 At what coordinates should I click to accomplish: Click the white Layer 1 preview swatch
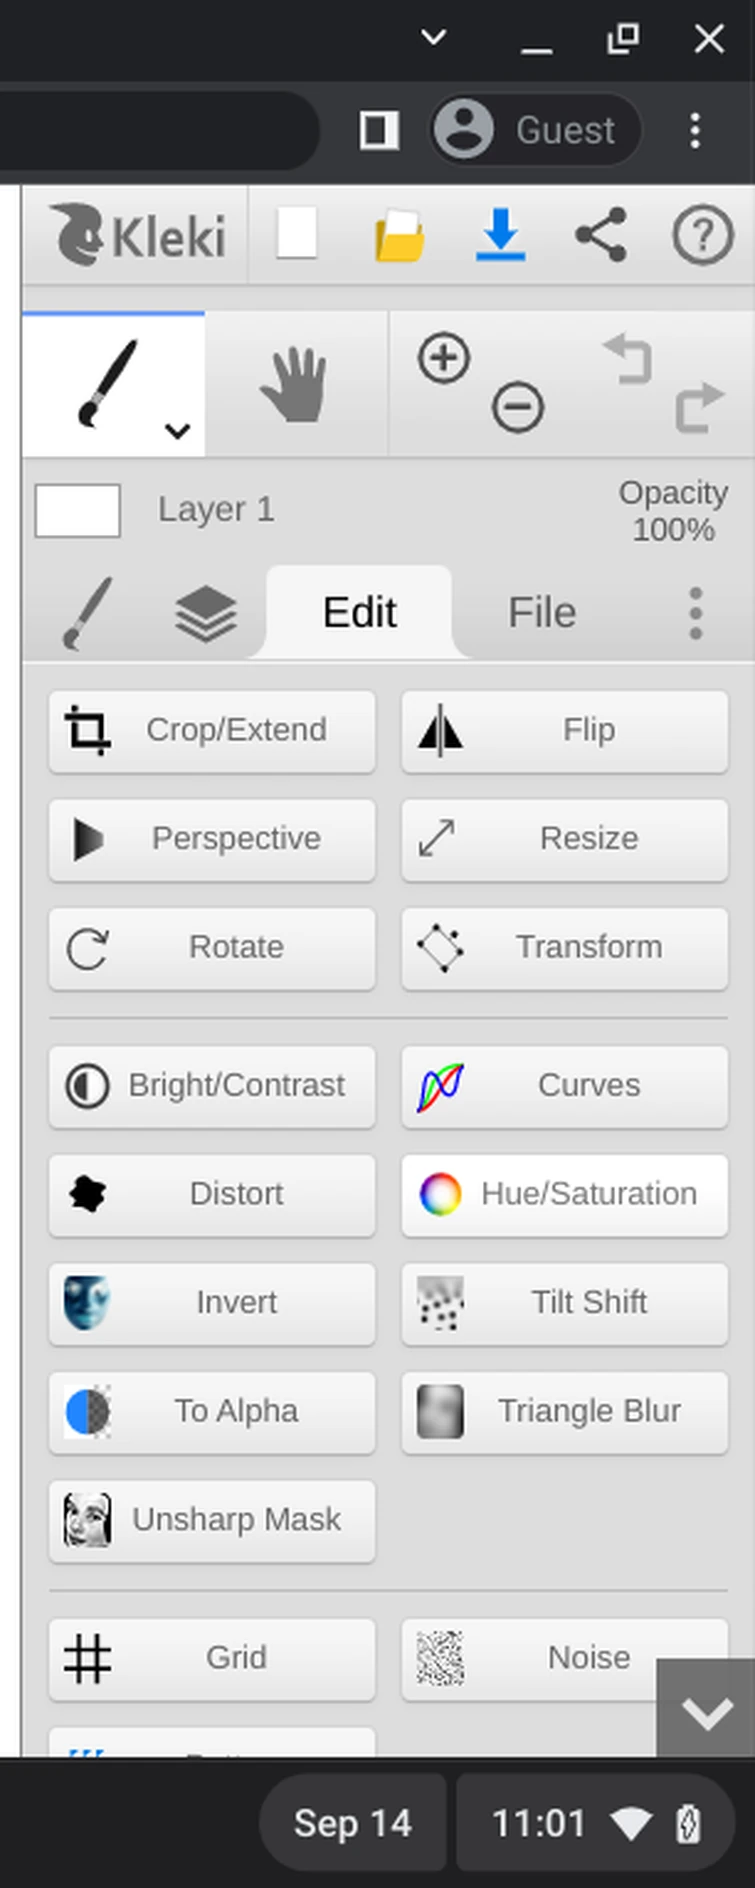(78, 510)
